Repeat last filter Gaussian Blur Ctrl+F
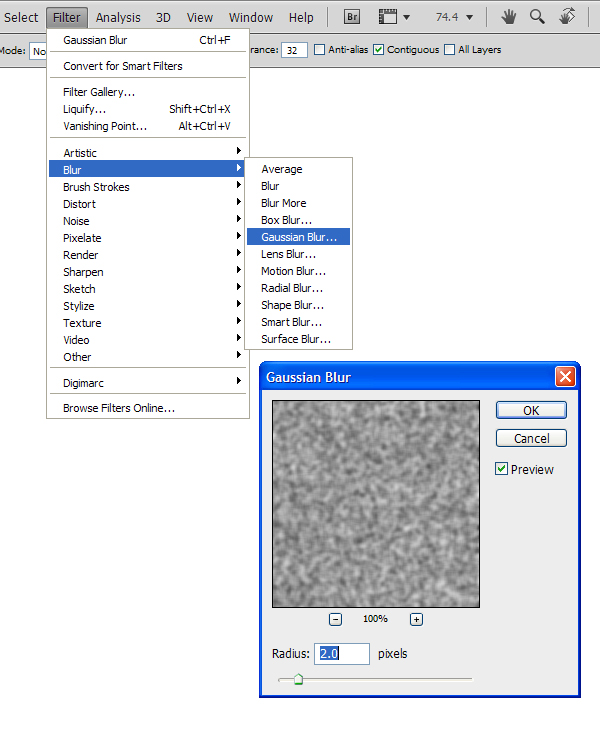The image size is (600, 729). click(x=148, y=40)
